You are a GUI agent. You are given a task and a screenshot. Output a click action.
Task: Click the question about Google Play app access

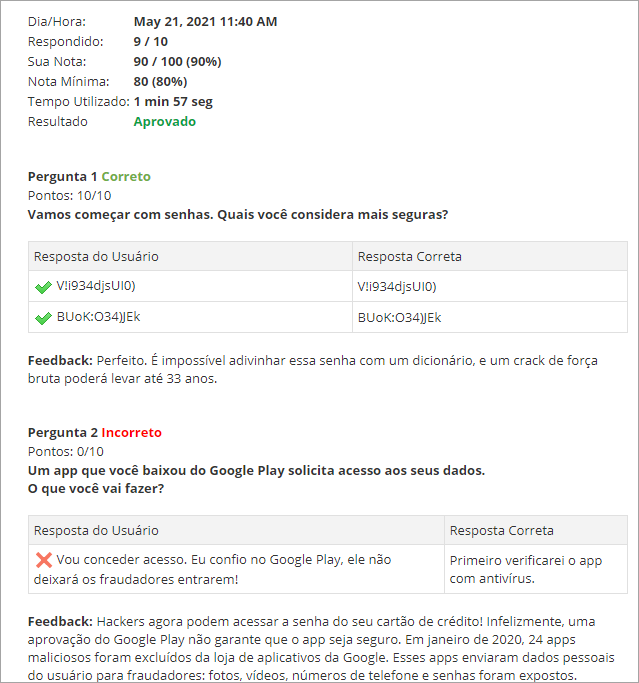click(x=256, y=471)
